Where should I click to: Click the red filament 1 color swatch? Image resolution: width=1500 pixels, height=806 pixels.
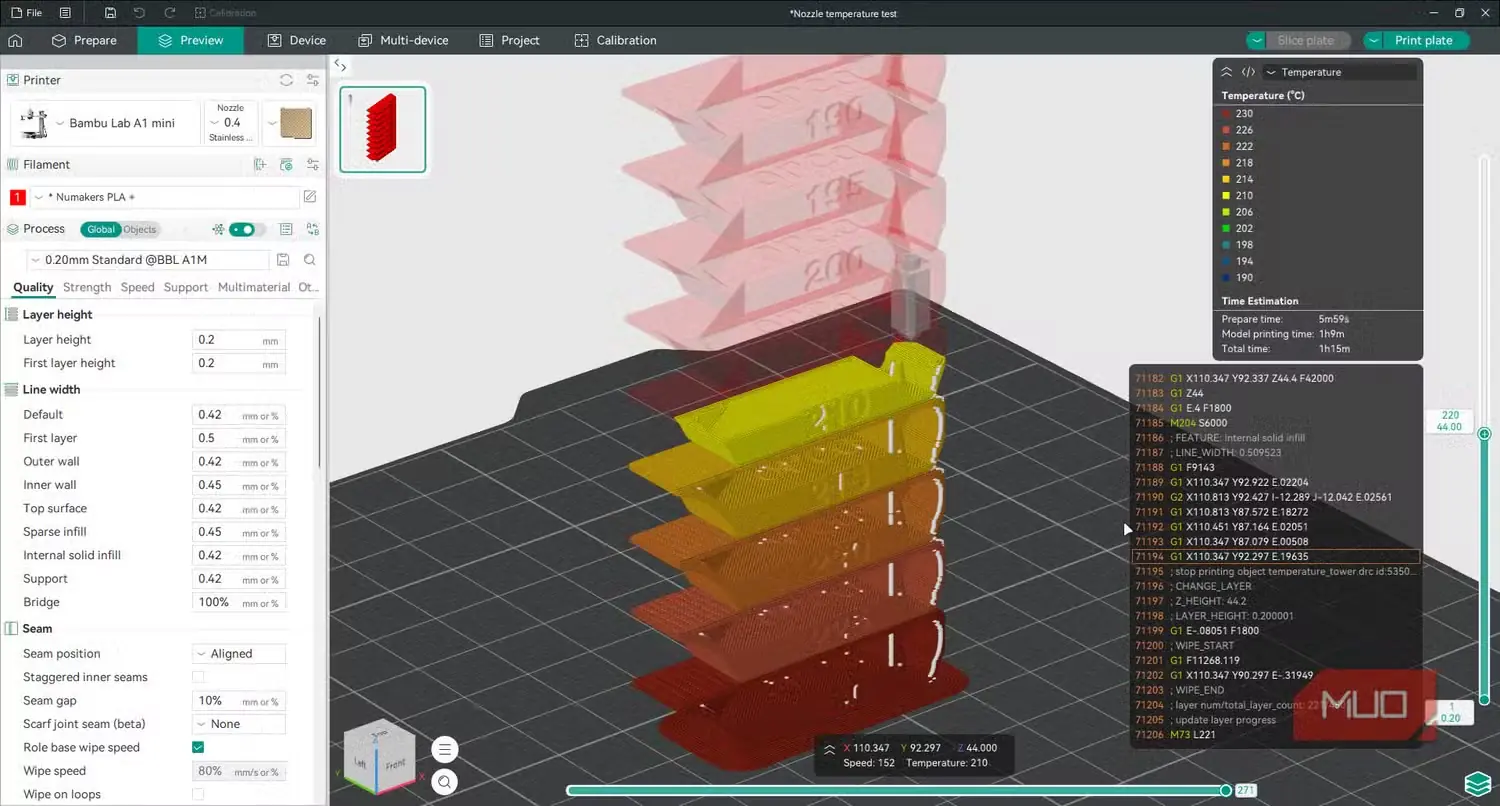(17, 197)
